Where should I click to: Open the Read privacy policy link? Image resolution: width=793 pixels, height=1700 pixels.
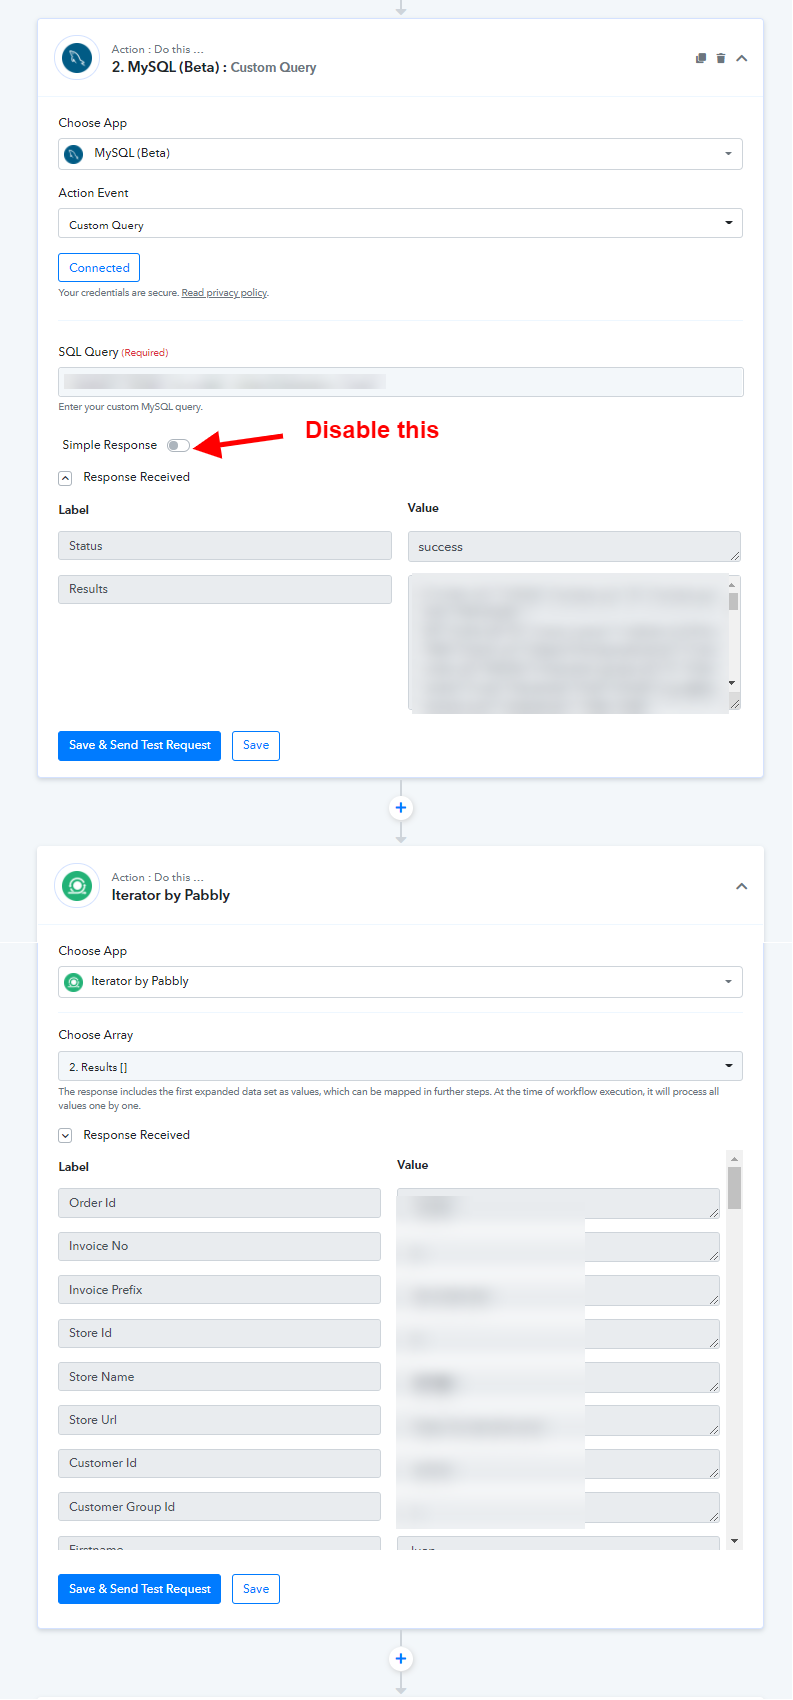[x=224, y=293]
